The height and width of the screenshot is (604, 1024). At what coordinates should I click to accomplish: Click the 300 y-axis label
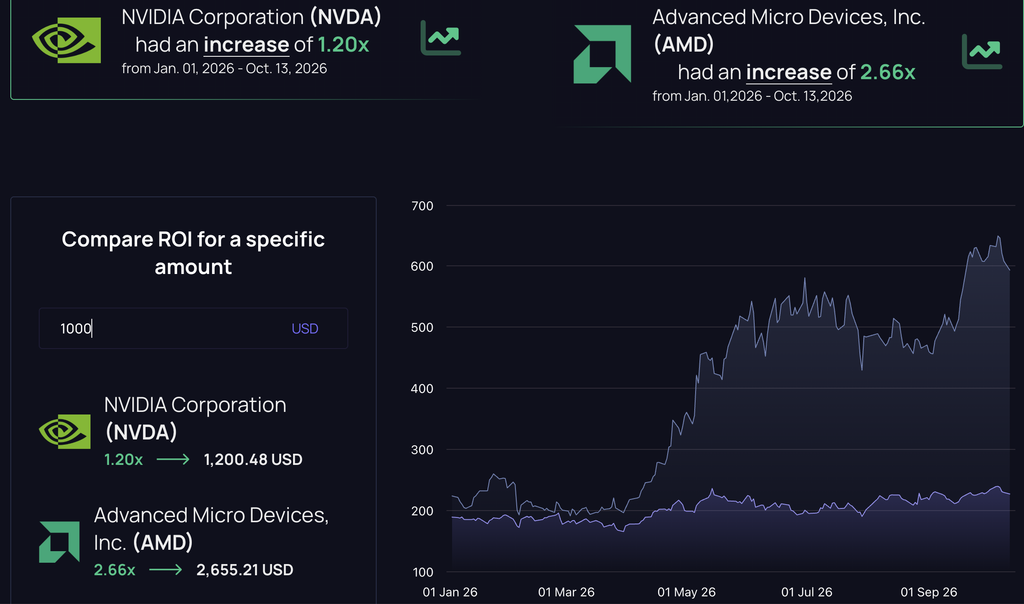423,450
